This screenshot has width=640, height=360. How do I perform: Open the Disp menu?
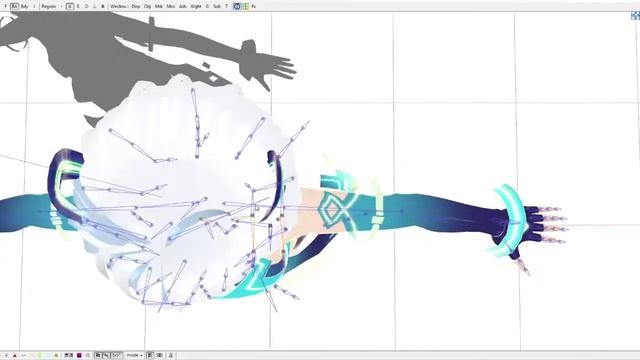point(136,7)
